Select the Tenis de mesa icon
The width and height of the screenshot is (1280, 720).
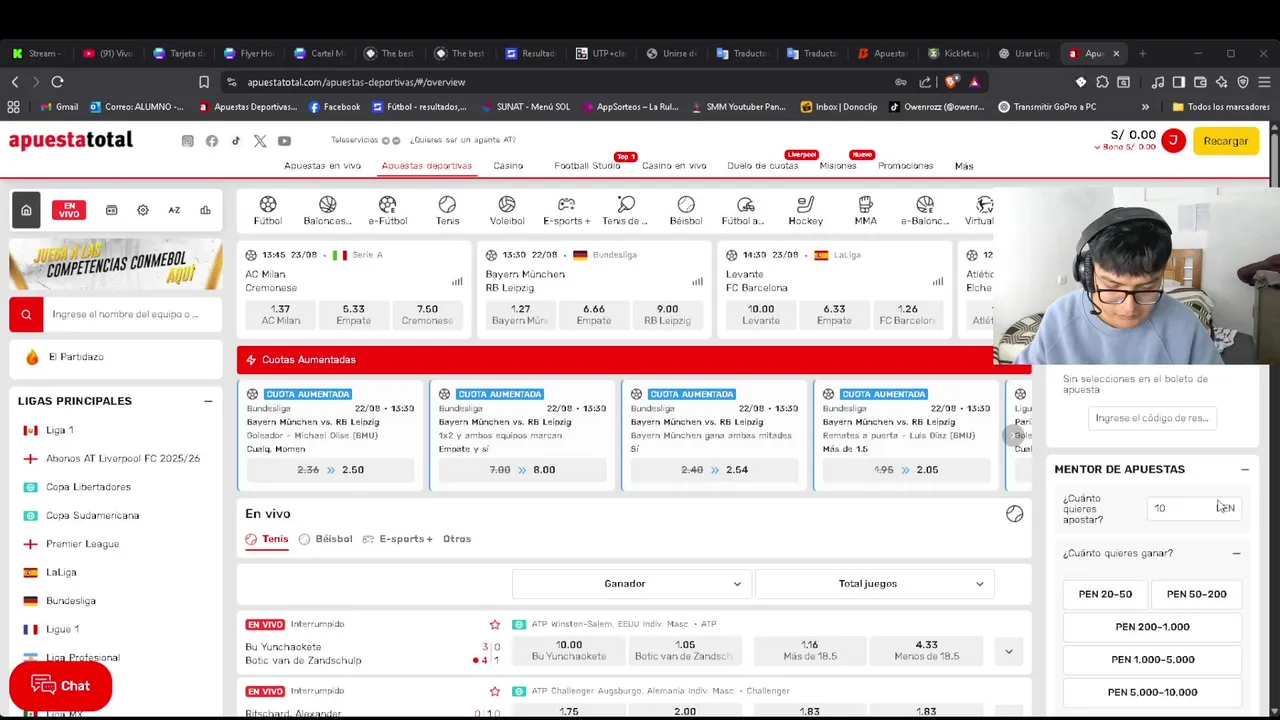tap(626, 210)
